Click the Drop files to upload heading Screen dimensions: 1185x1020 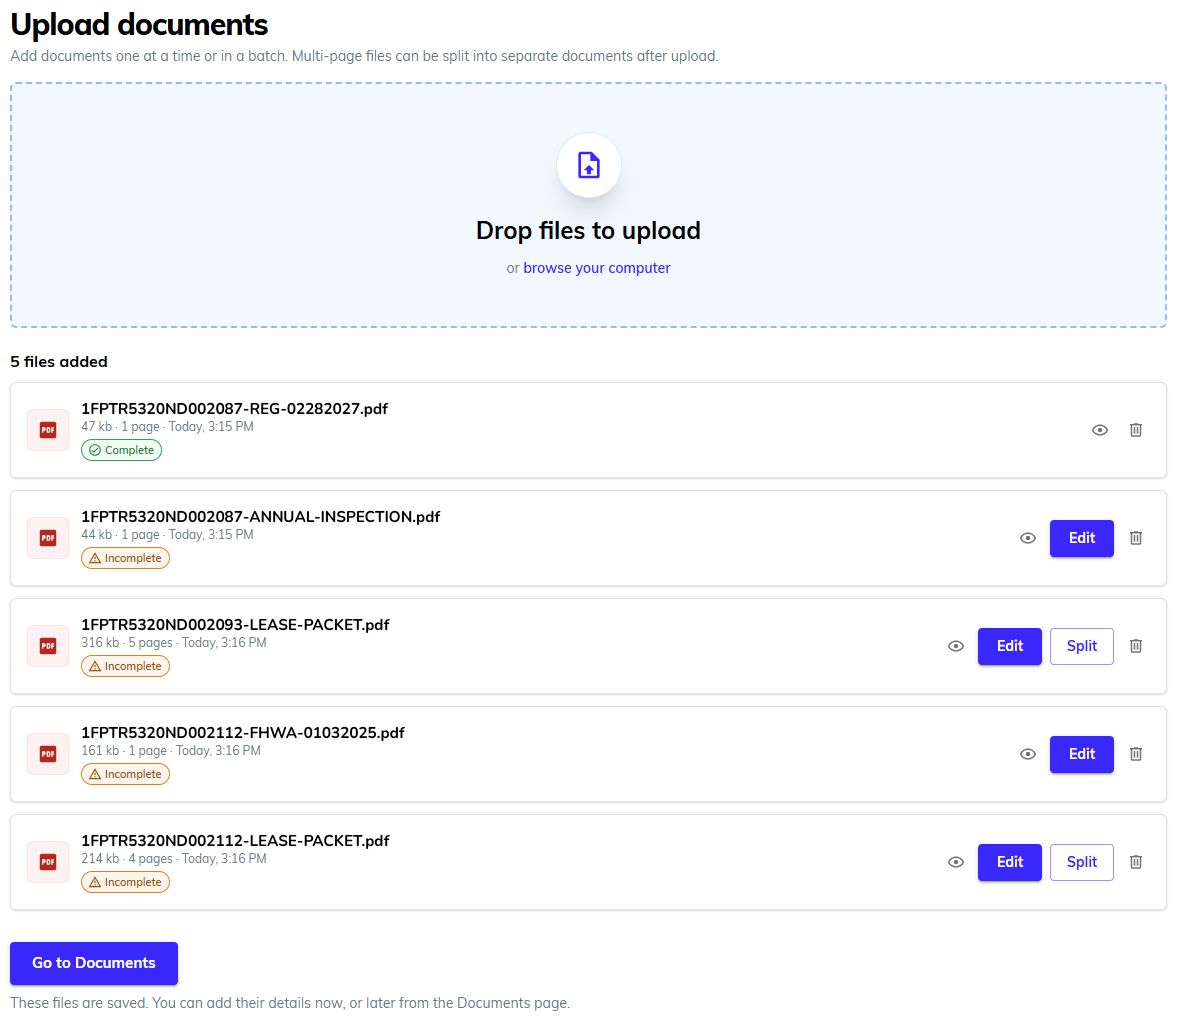[x=588, y=230]
